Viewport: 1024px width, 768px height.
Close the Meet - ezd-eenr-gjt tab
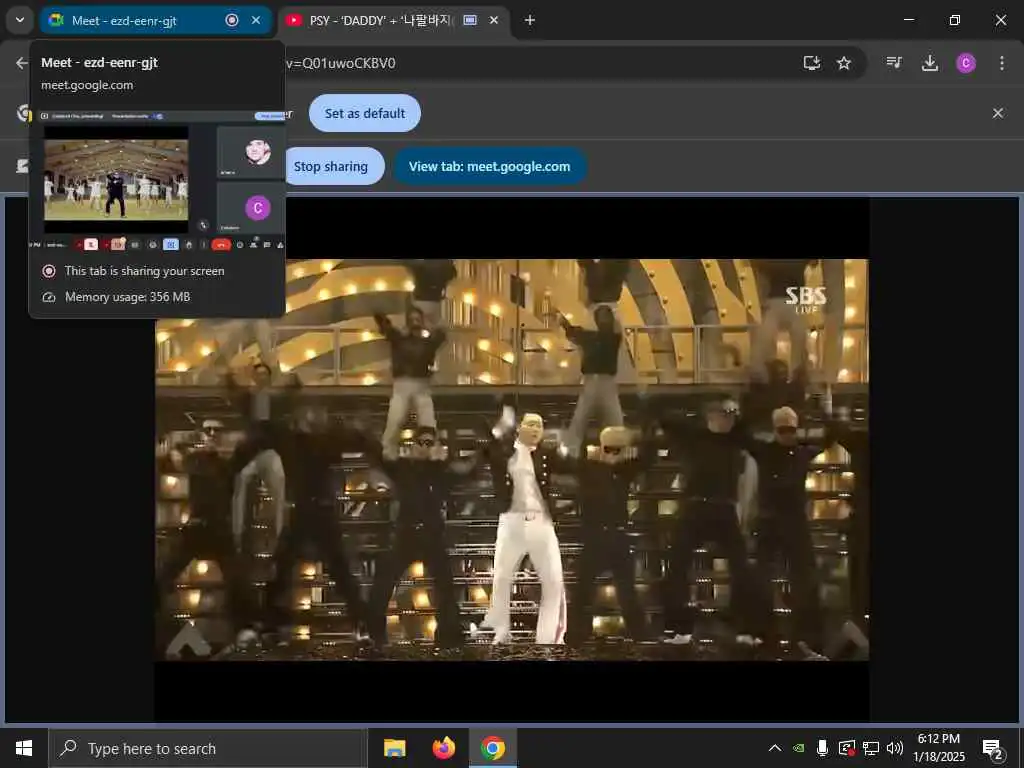click(x=256, y=20)
